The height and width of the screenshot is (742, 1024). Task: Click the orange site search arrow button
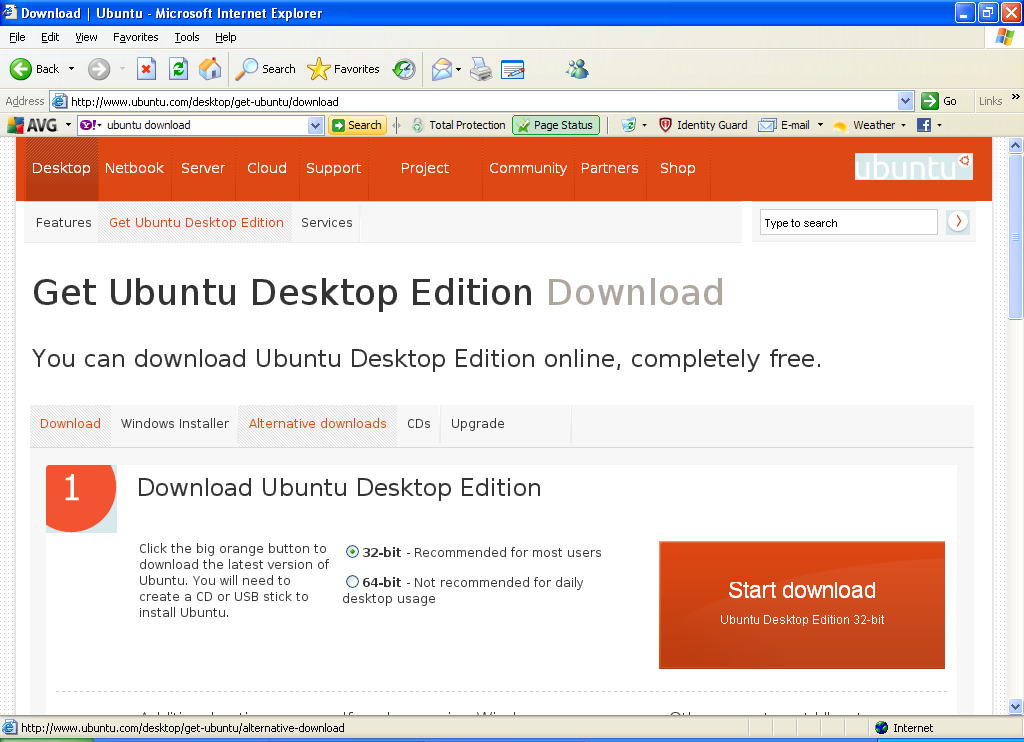tap(958, 221)
